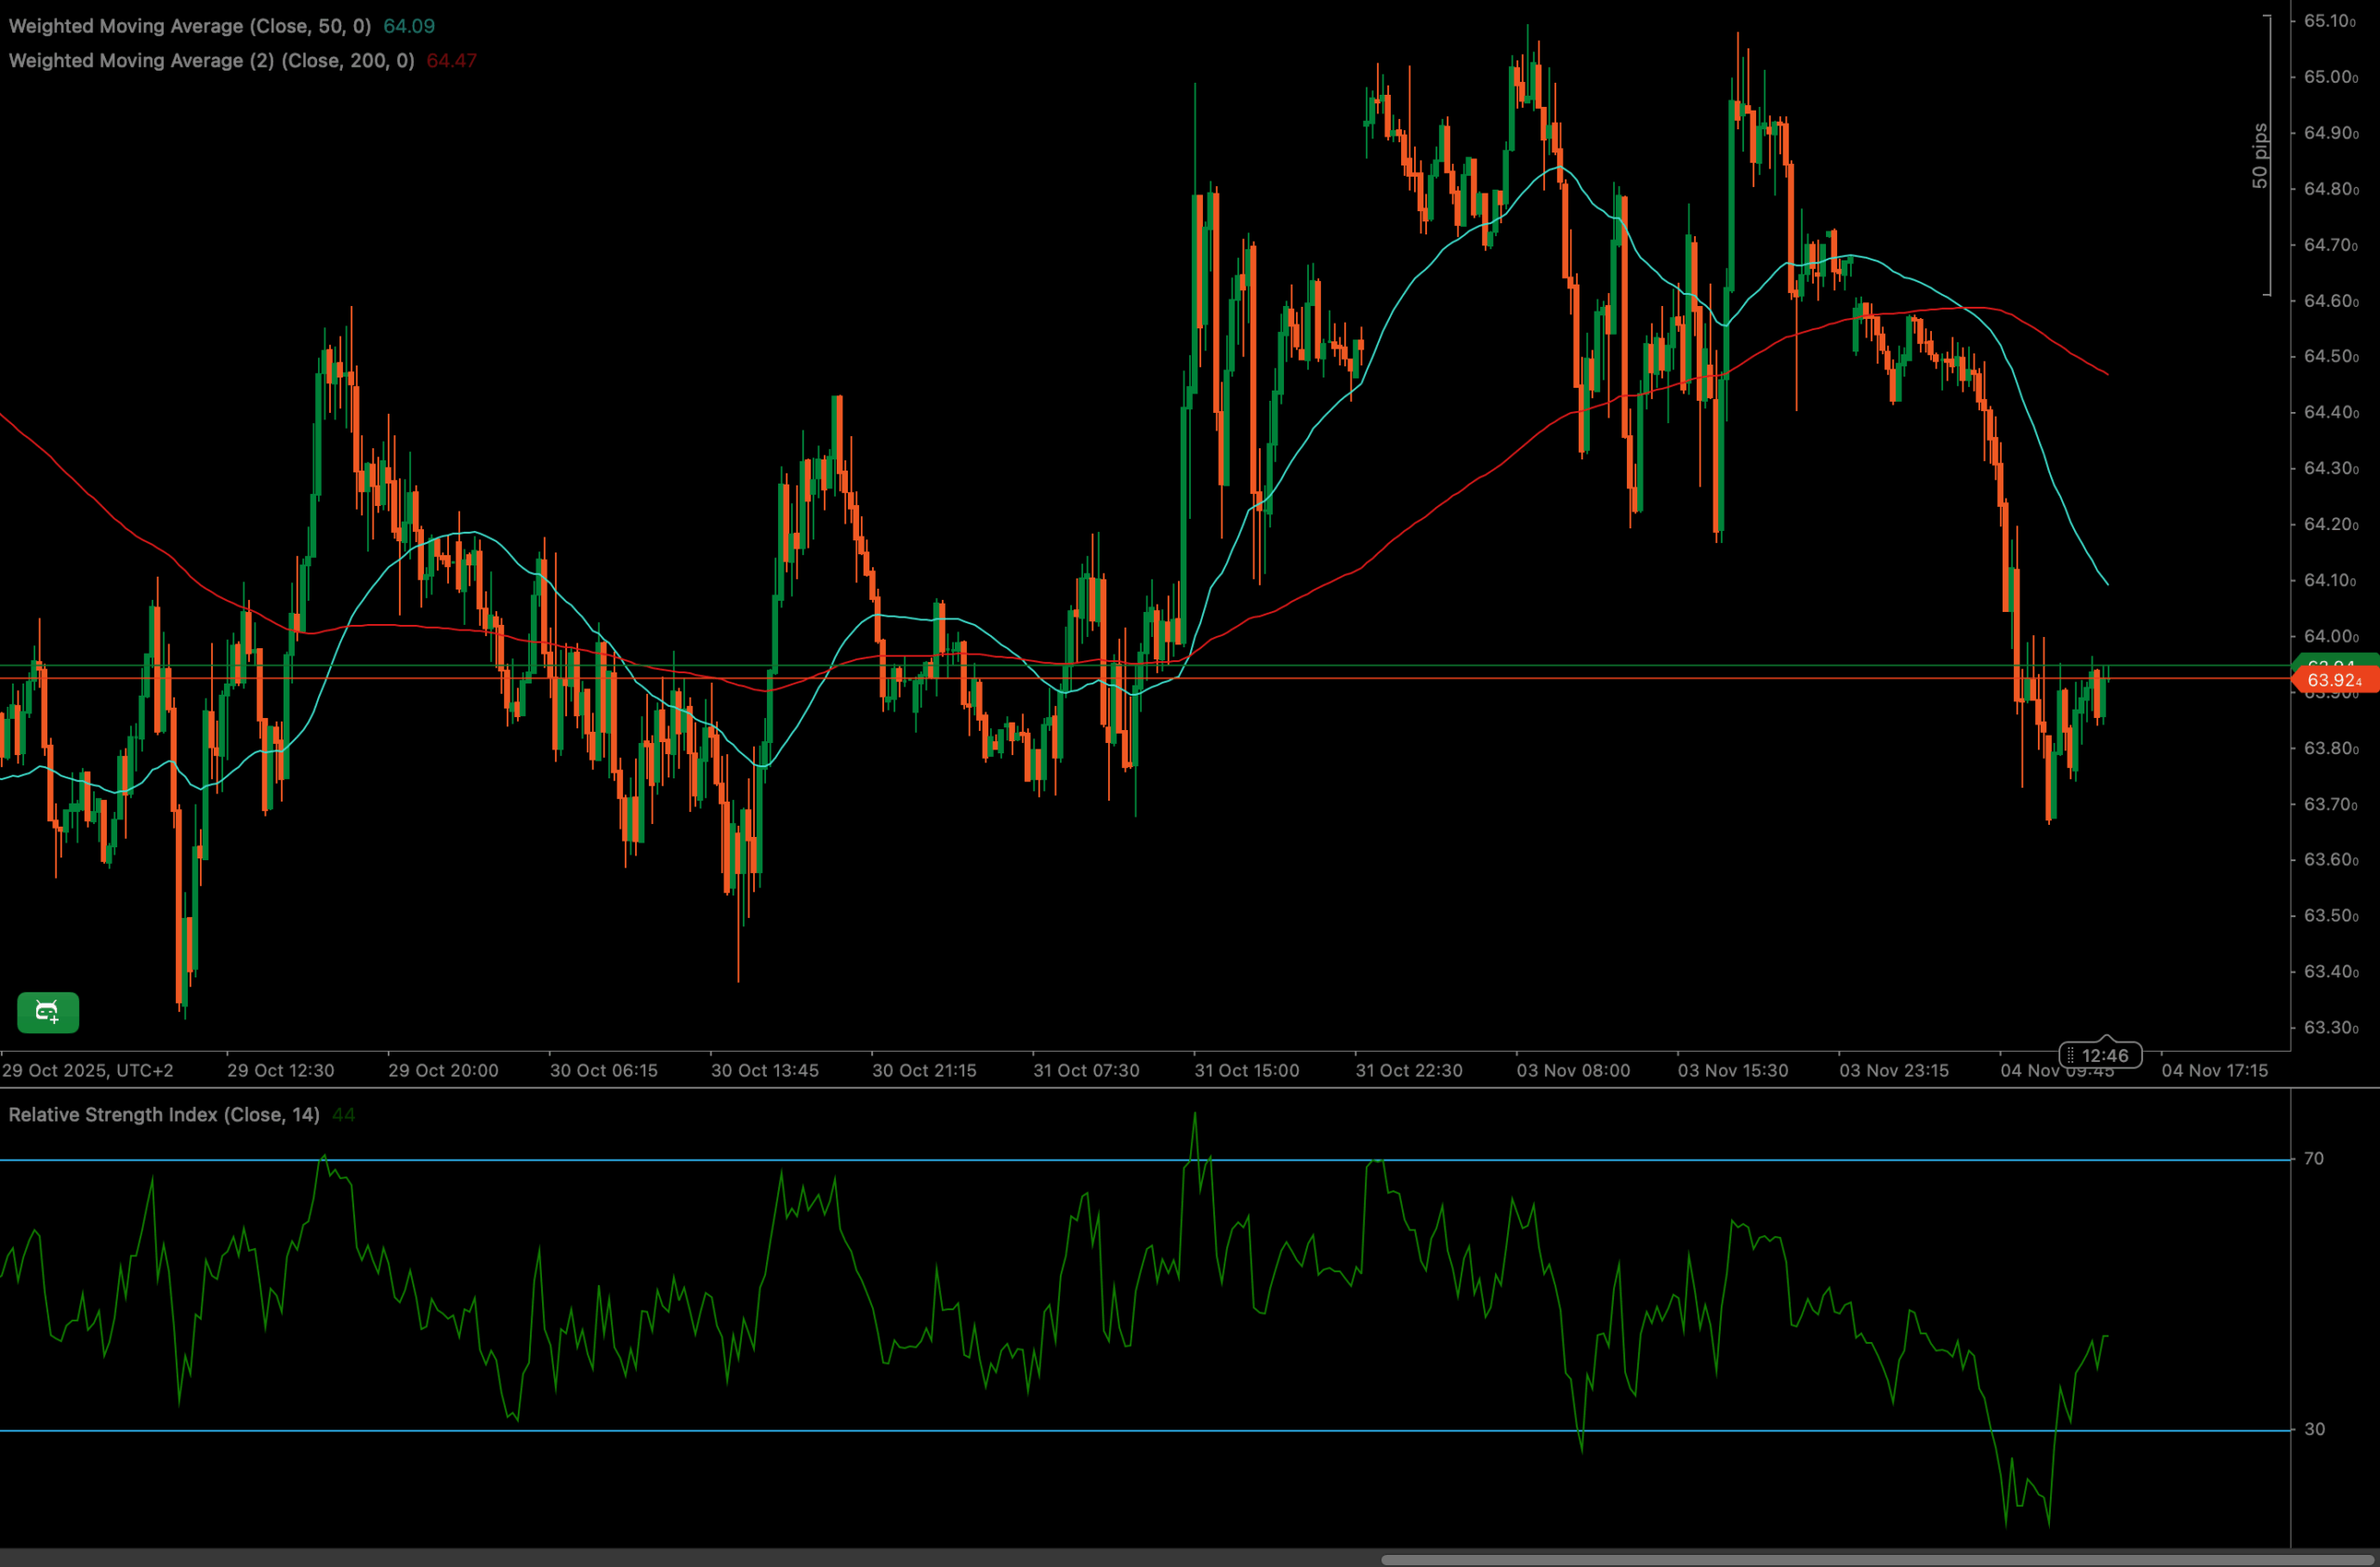This screenshot has height=1567, width=2380.
Task: Select the Weighted Moving Average (2) 200 label
Action: coord(211,61)
